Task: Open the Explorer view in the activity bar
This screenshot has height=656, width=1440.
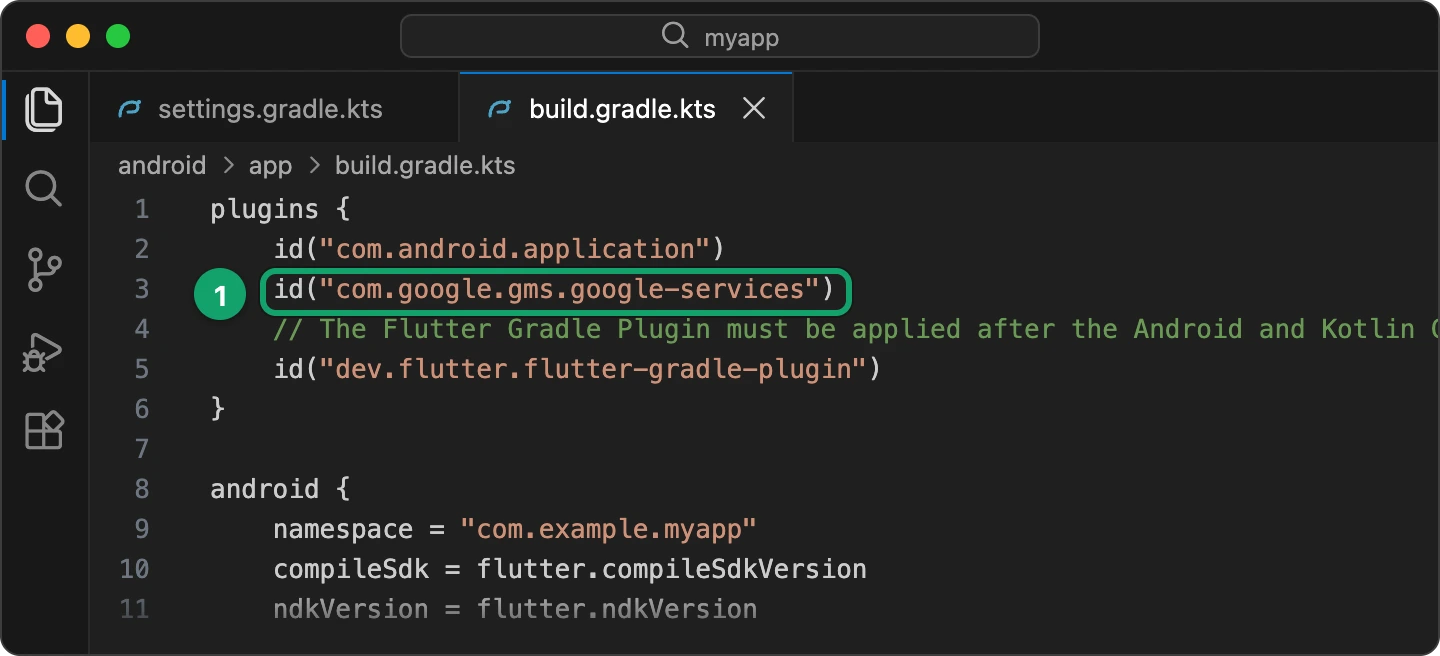Action: (x=43, y=109)
